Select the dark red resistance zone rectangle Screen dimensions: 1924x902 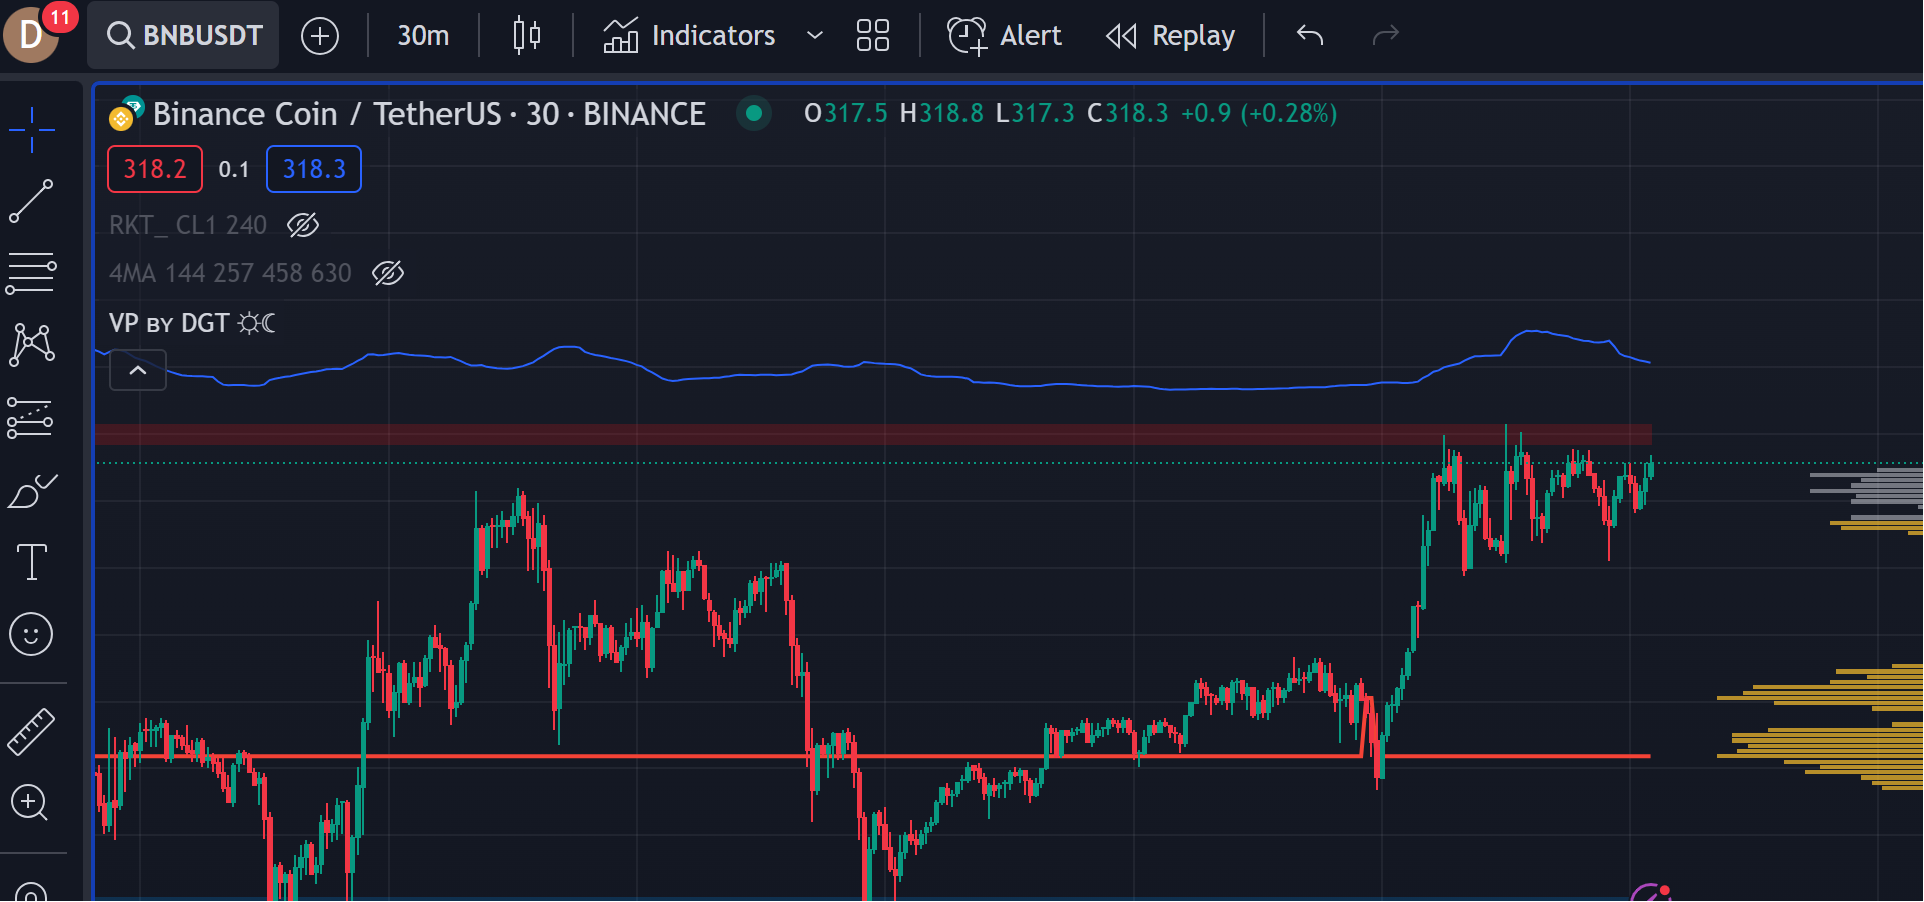872,434
